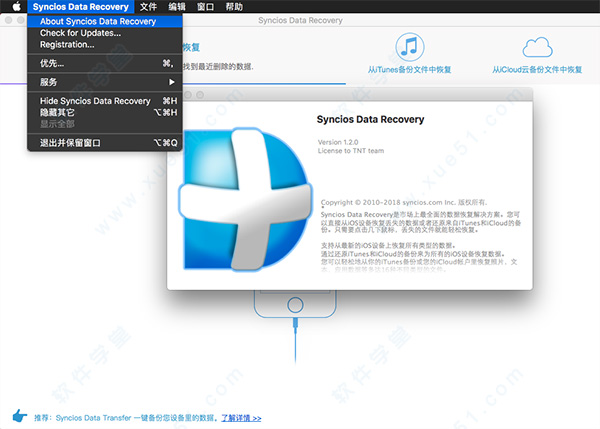Select 隐藏其它 menu entry
Viewport: 600px width, 429px height.
click(105, 112)
